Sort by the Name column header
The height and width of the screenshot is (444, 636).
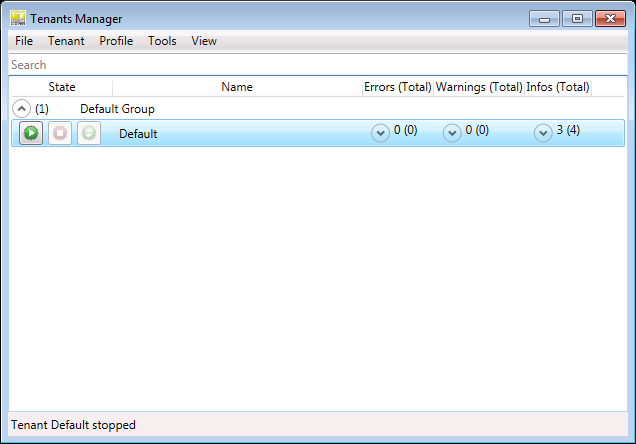click(x=237, y=87)
